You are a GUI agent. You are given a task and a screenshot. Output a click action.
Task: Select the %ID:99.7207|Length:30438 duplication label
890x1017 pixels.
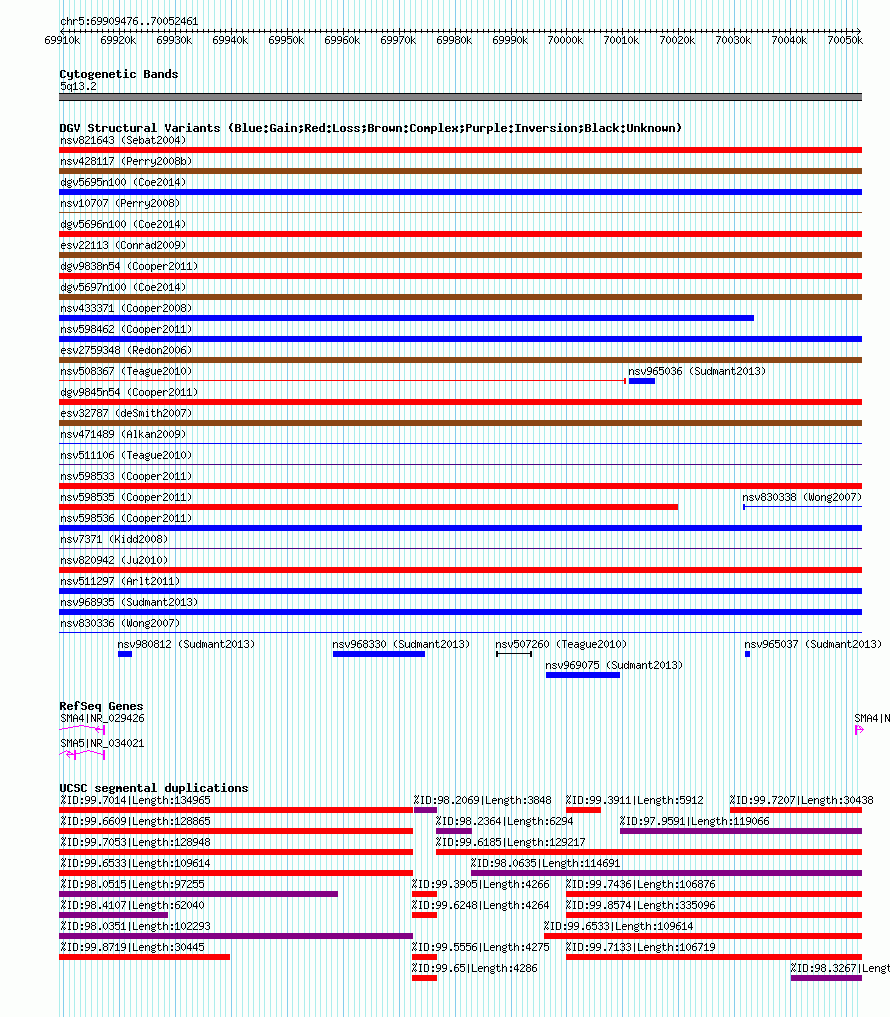pos(801,800)
